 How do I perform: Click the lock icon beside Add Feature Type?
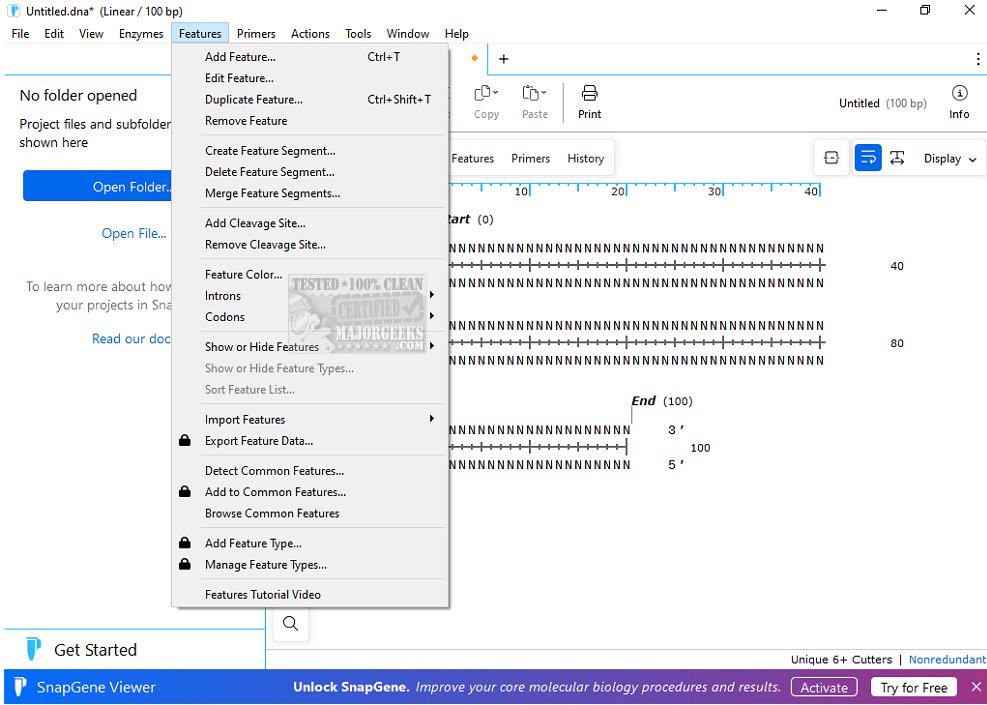pyautogui.click(x=184, y=542)
